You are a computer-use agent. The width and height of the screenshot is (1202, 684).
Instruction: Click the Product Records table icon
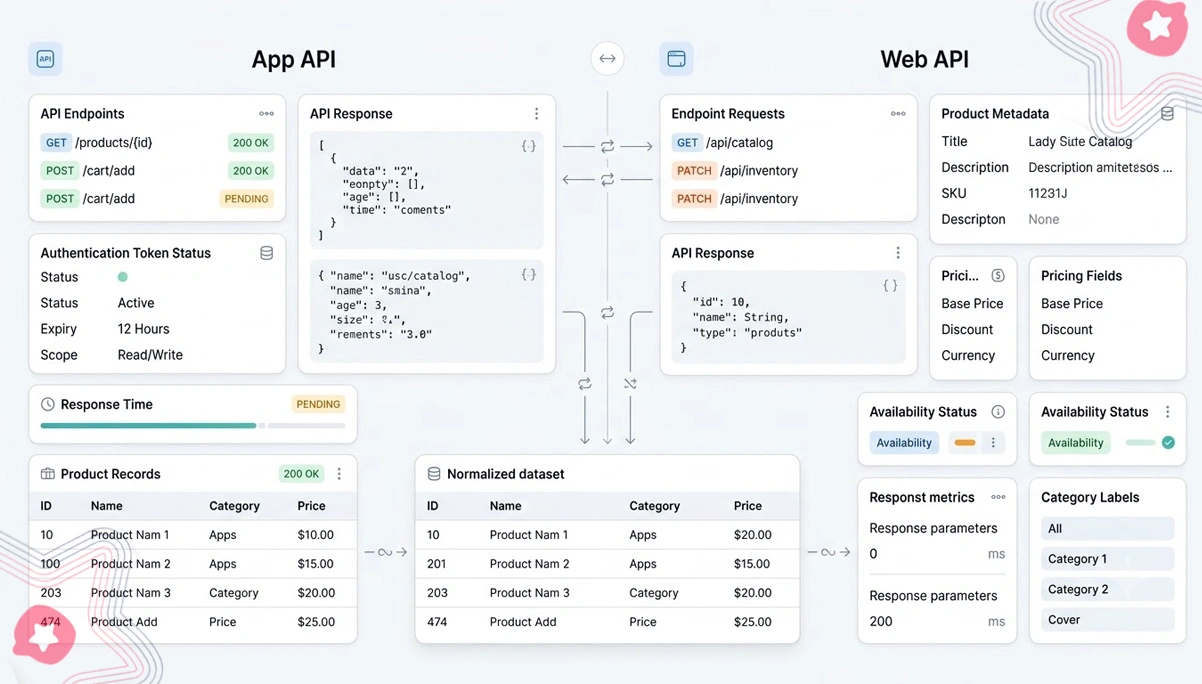[x=47, y=474]
